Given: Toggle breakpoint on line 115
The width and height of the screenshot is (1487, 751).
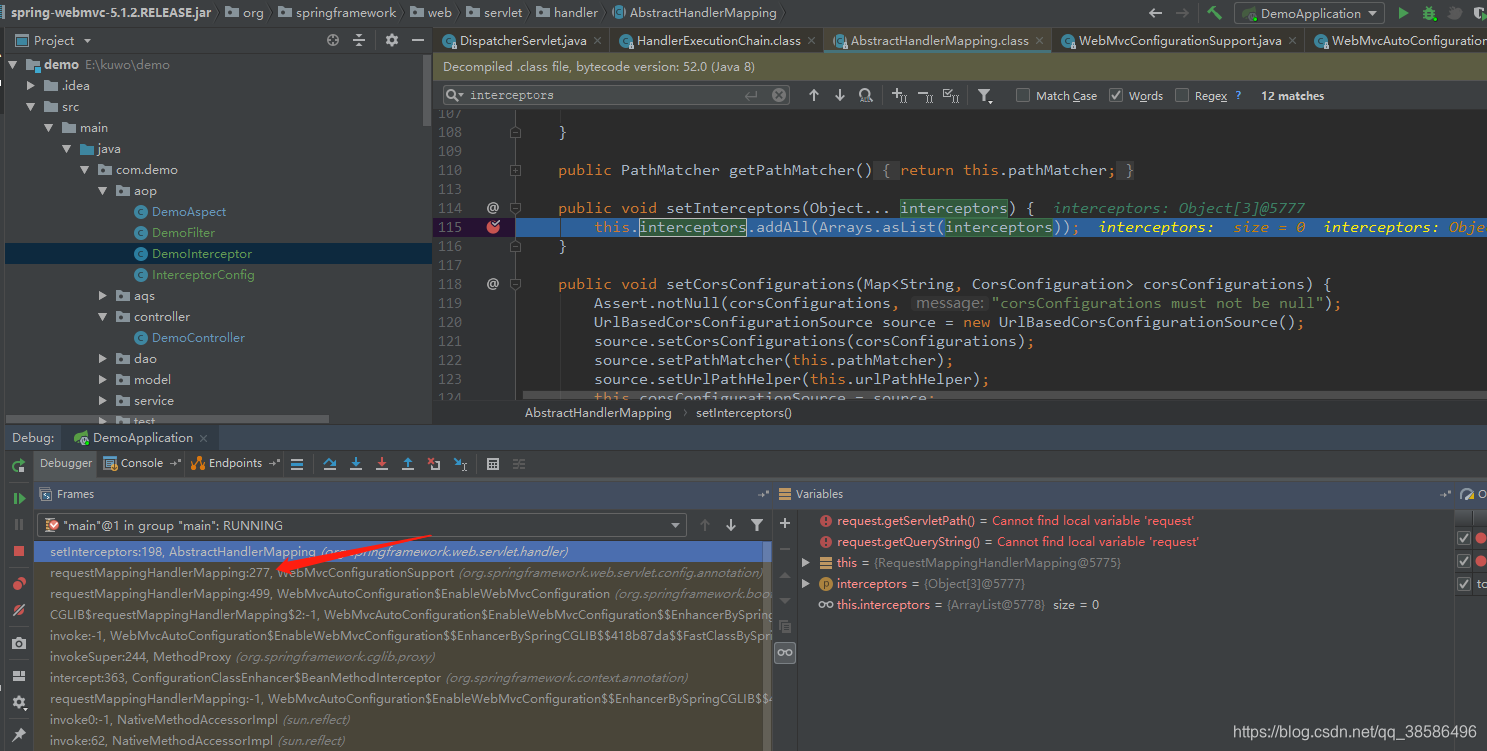Looking at the screenshot, I should 493,227.
